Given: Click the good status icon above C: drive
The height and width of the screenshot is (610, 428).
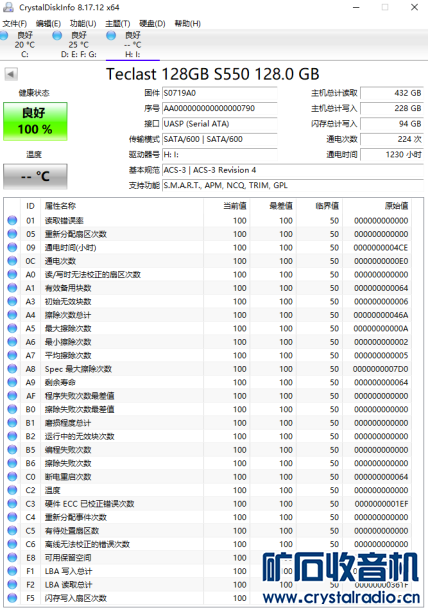Looking at the screenshot, I should click(x=4, y=35).
